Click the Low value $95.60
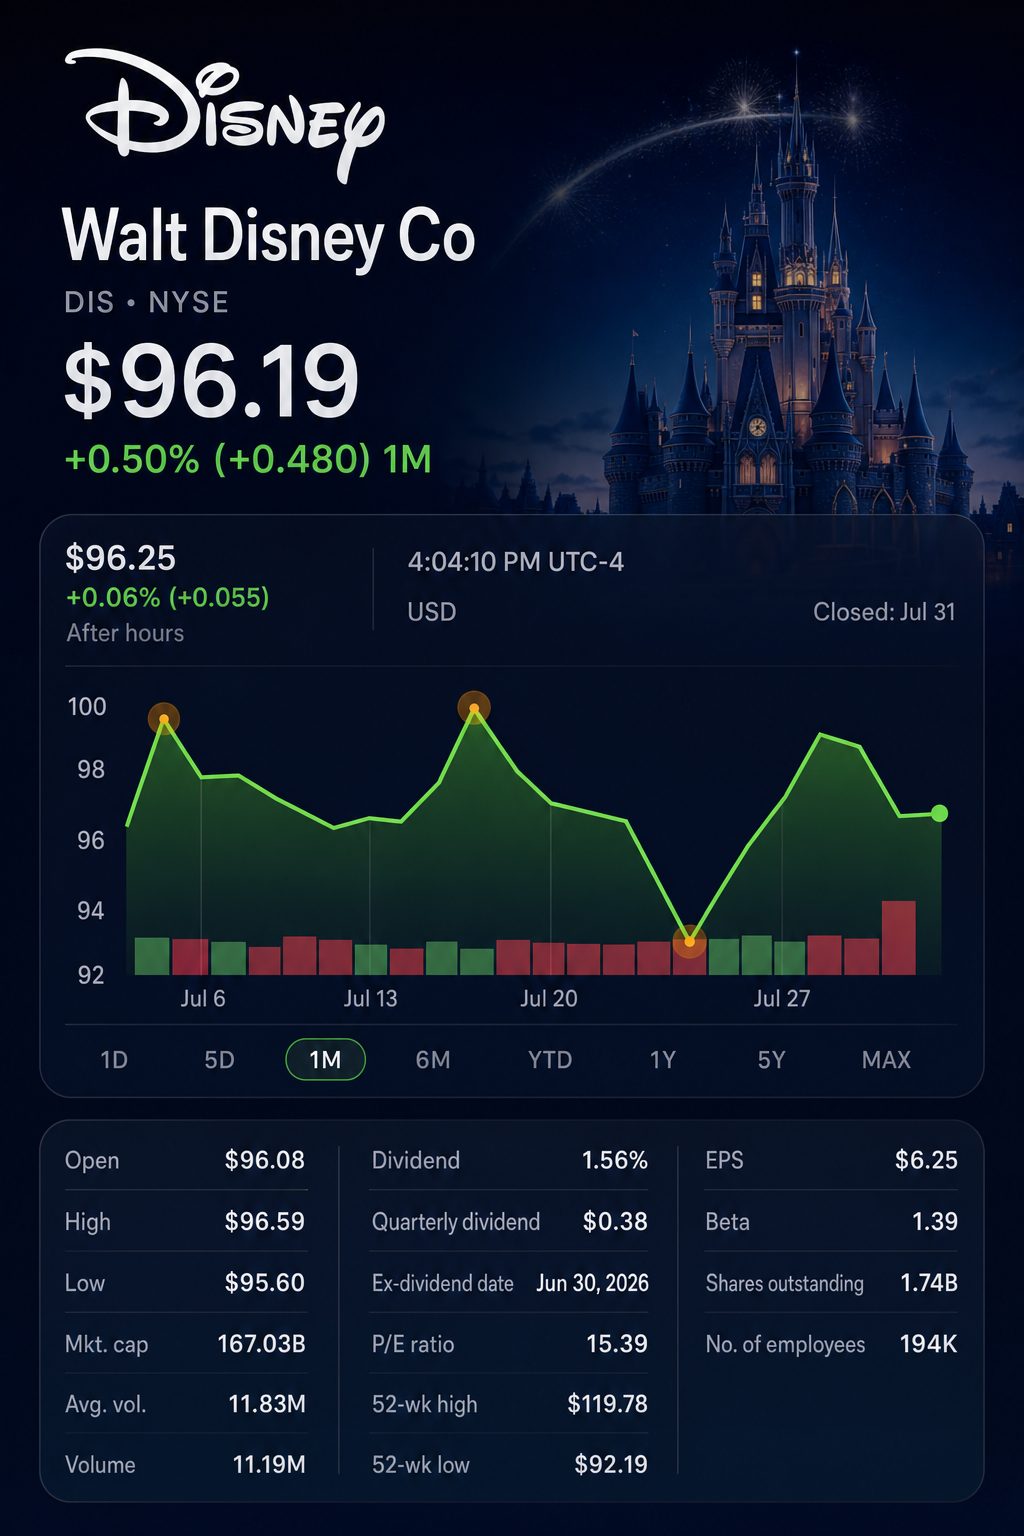Image resolution: width=1024 pixels, height=1536 pixels. pos(264,1282)
